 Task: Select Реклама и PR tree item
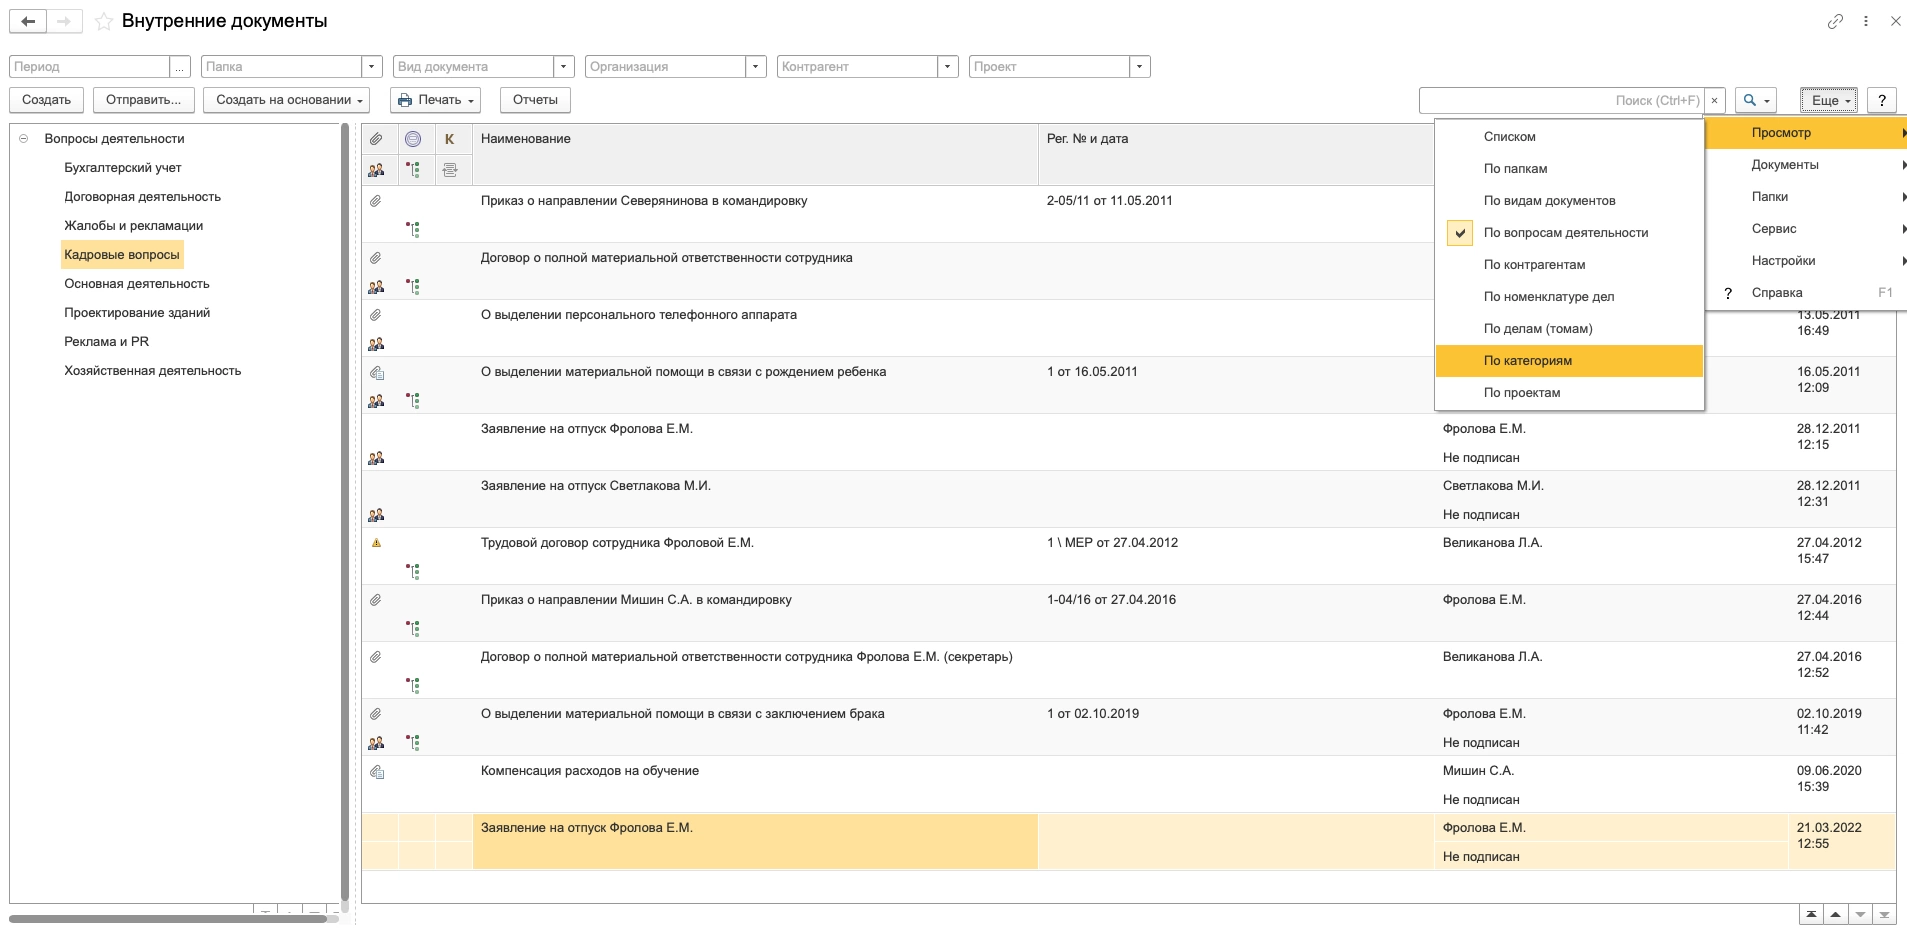click(x=106, y=341)
